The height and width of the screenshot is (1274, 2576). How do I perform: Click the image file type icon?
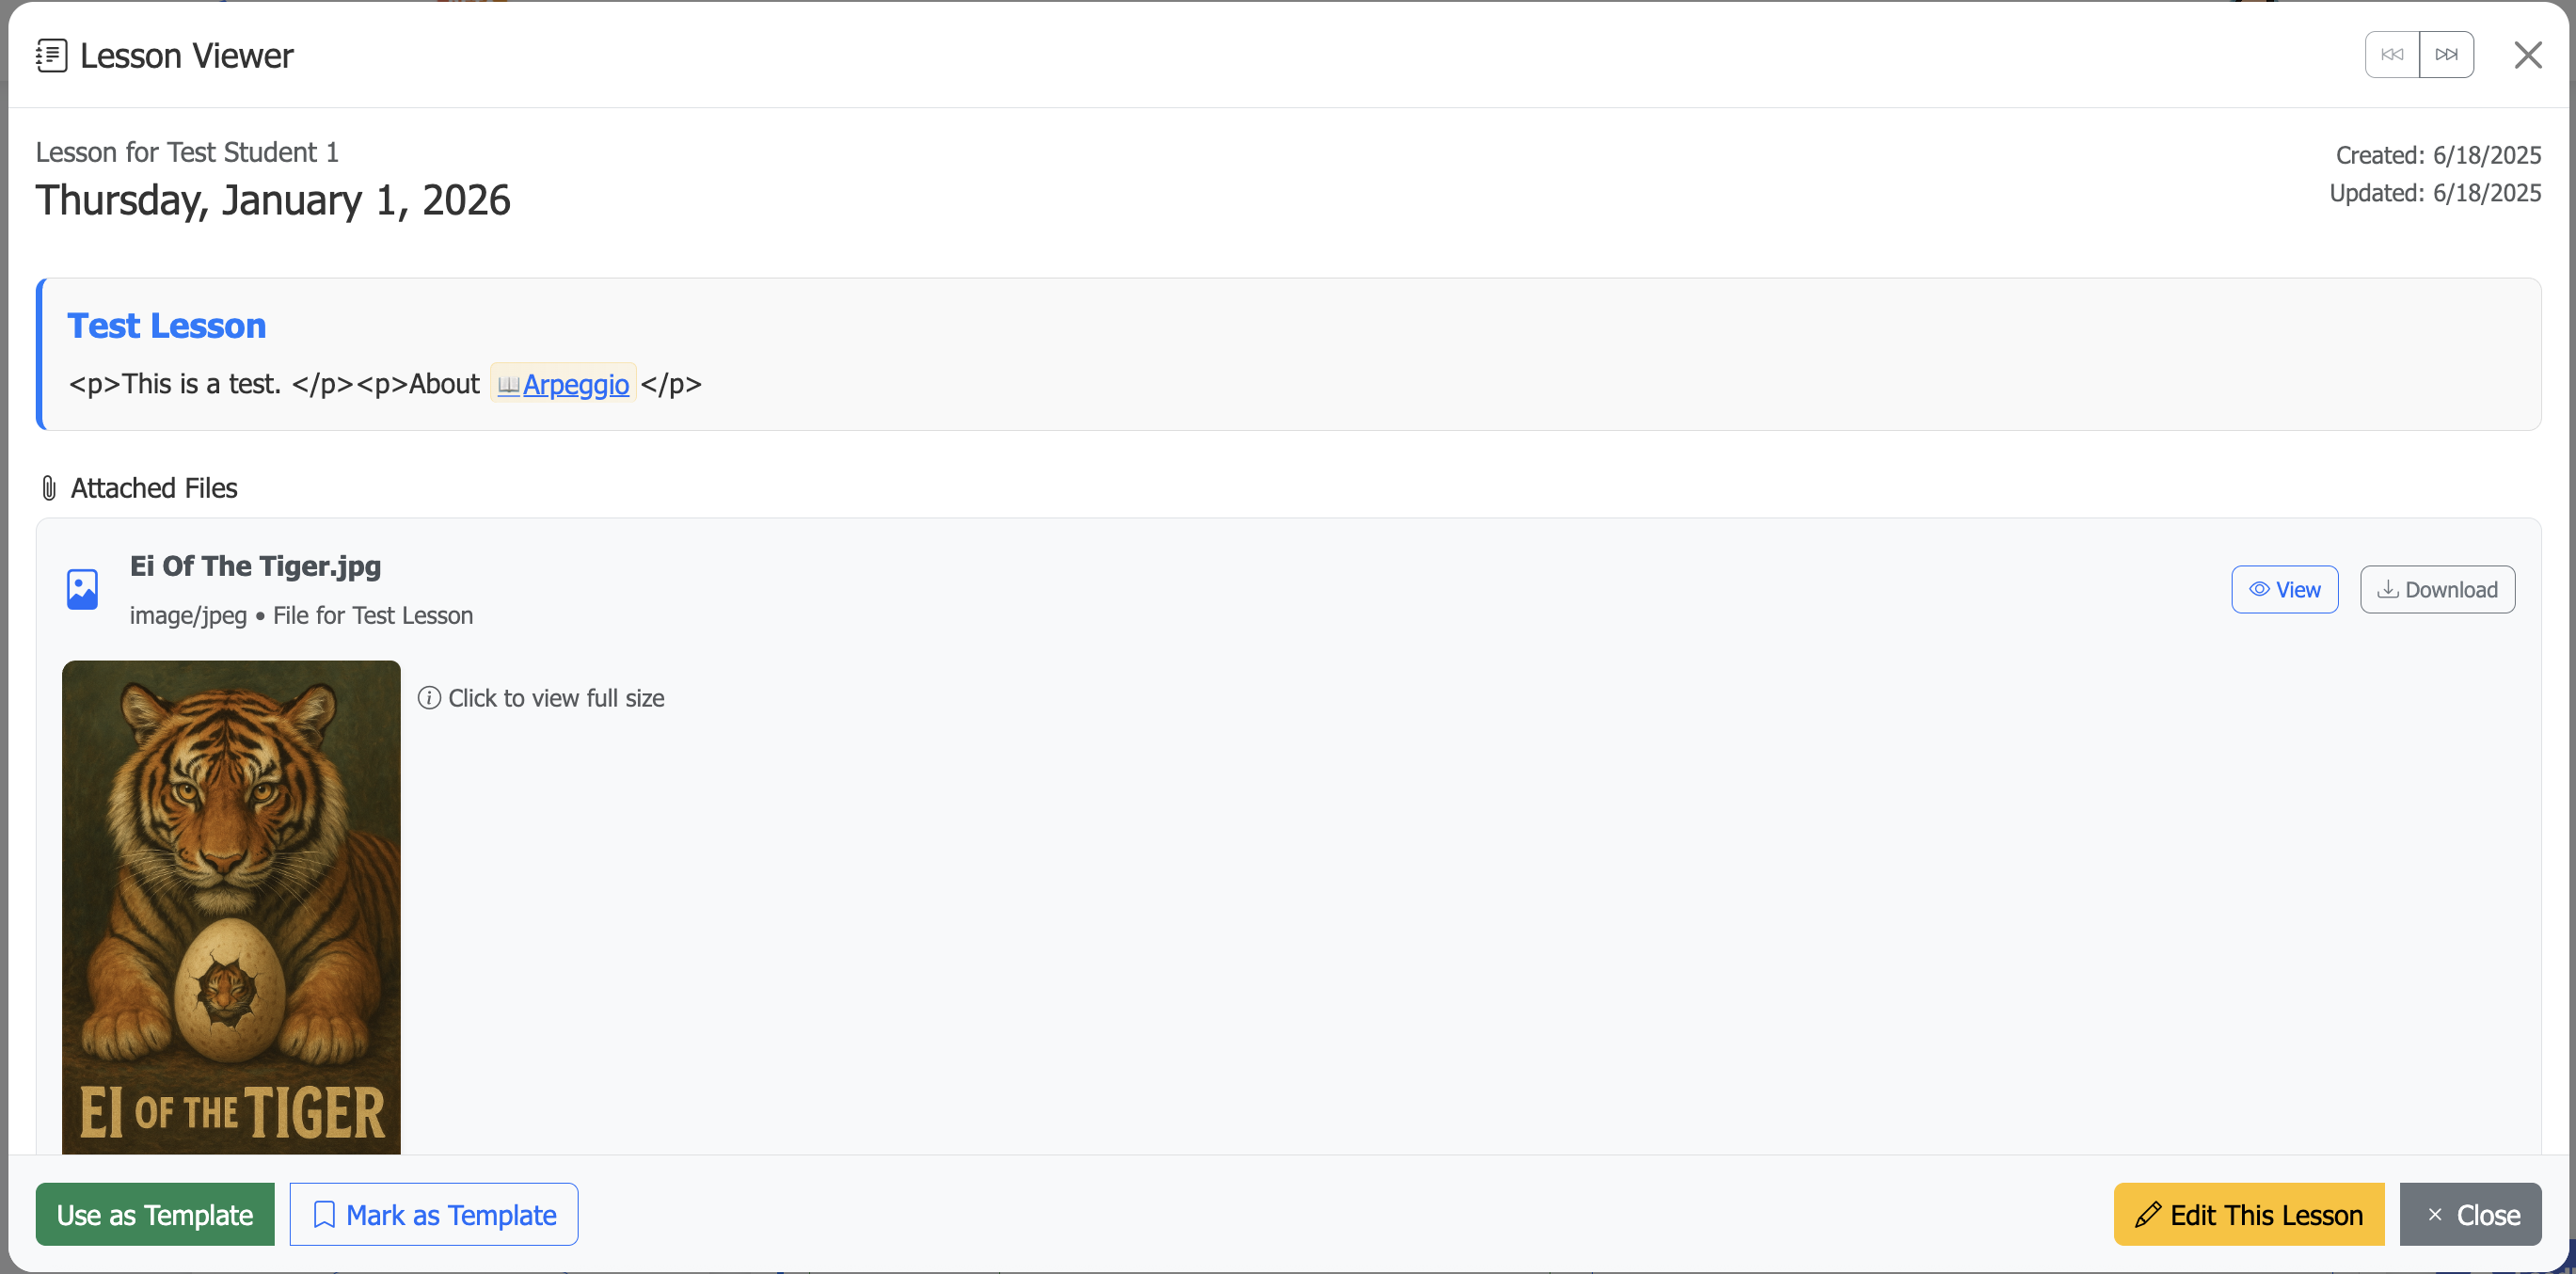tap(82, 589)
